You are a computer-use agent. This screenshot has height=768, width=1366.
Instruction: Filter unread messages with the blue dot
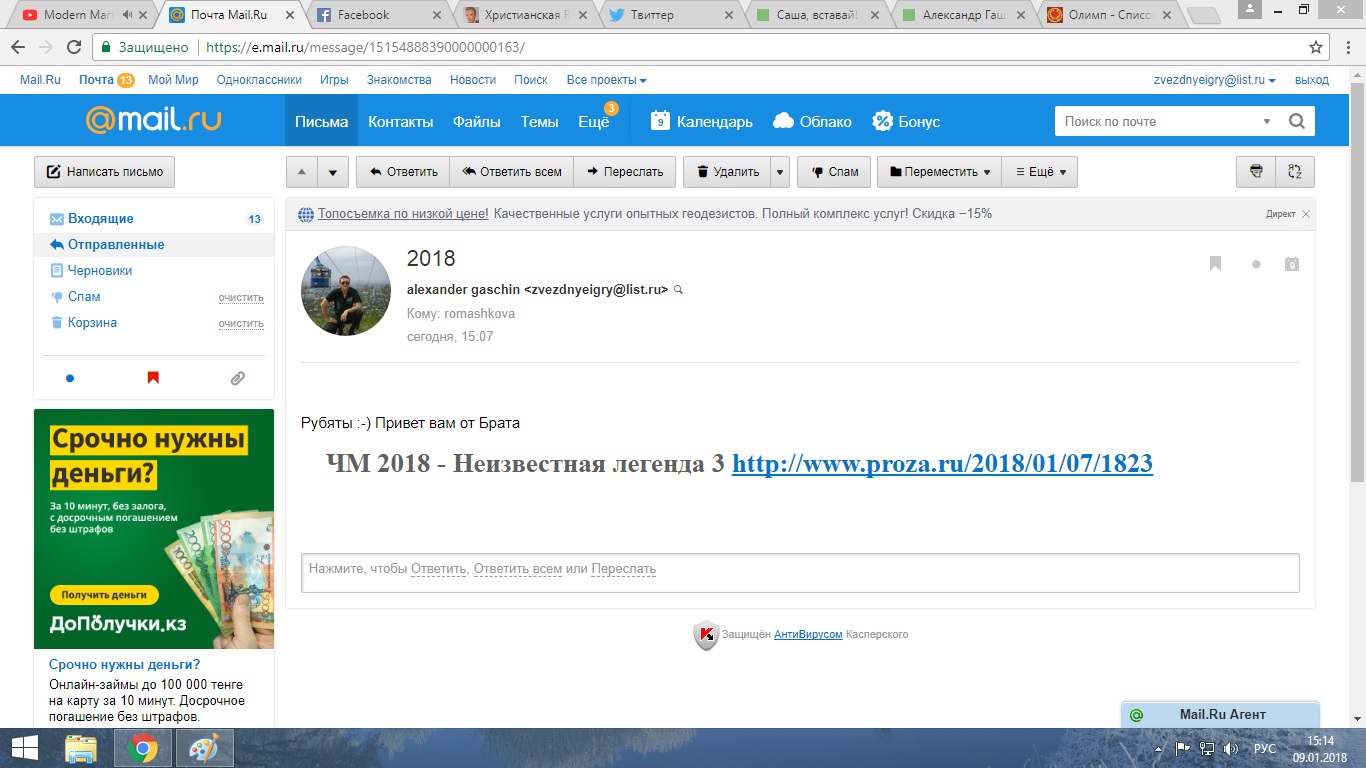click(70, 378)
